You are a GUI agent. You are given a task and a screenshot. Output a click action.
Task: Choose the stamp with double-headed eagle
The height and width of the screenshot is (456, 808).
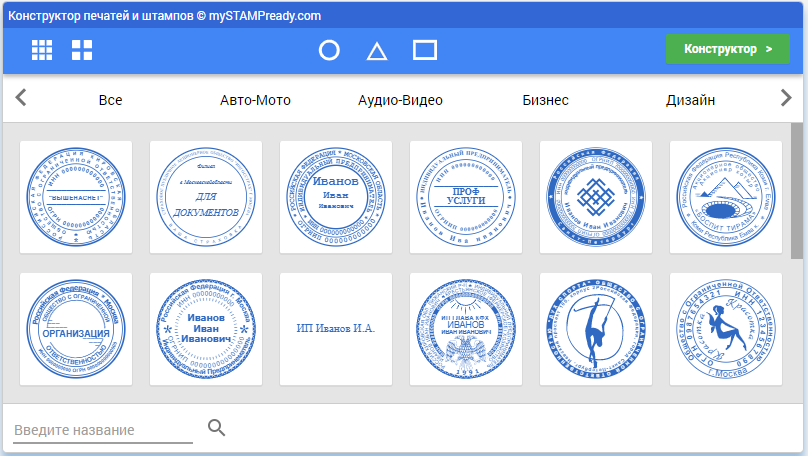point(466,329)
